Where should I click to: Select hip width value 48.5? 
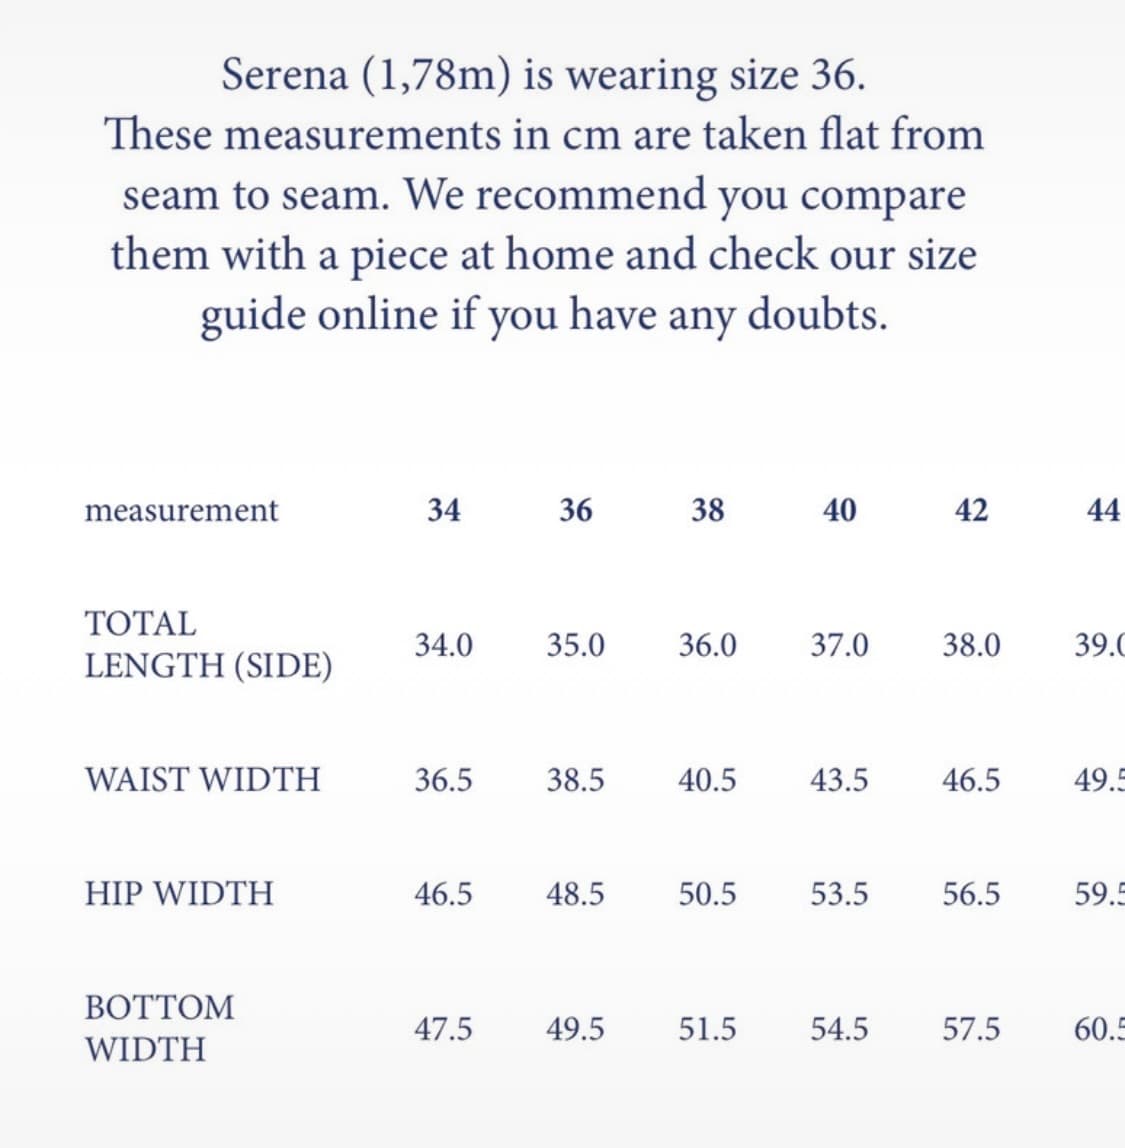[575, 893]
